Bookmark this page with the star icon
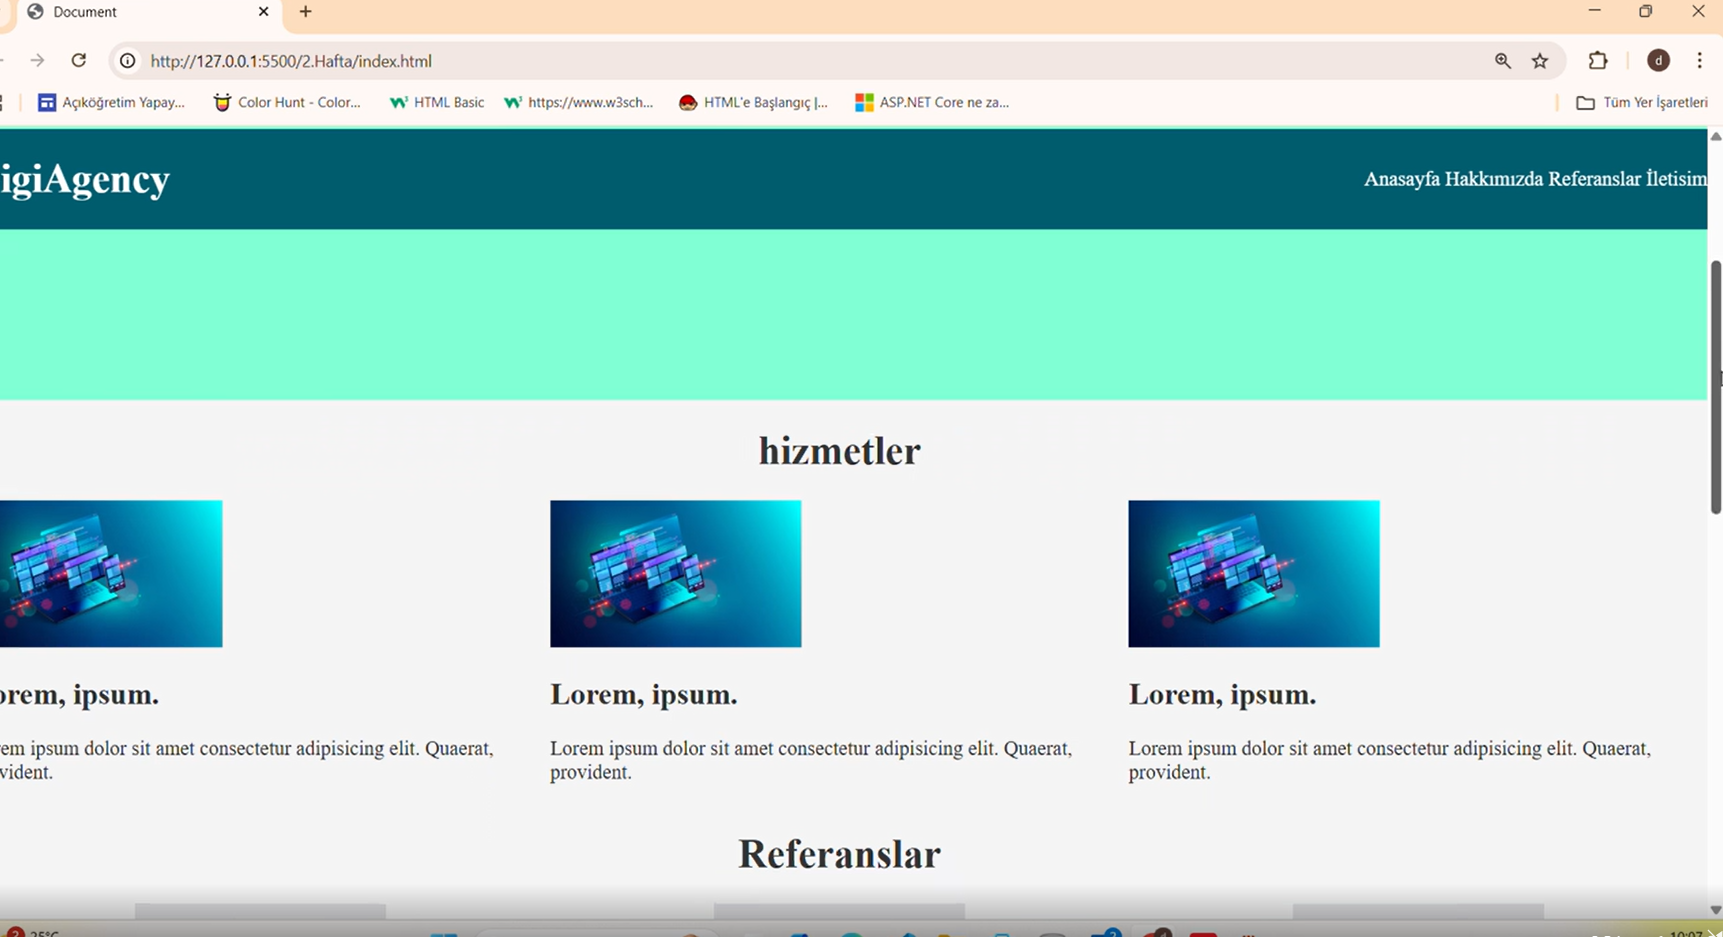The image size is (1723, 937). [x=1540, y=61]
